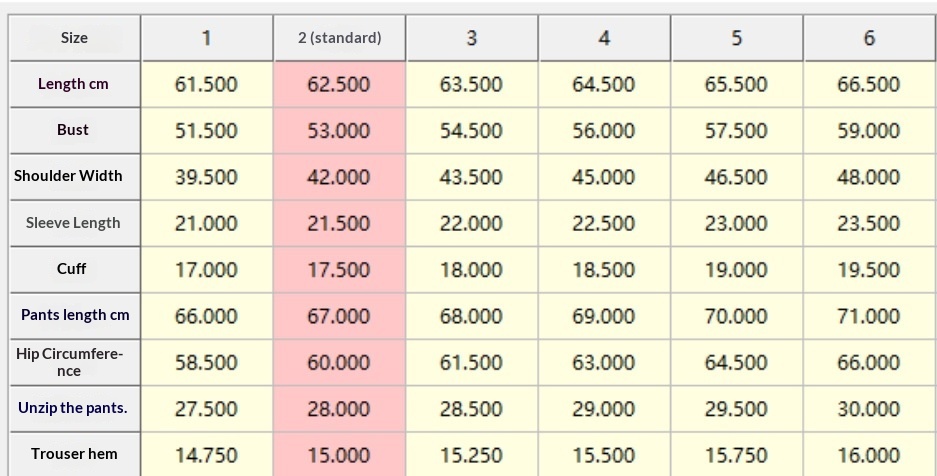The width and height of the screenshot is (937, 476).
Task: Click the Length cm row label
Action: click(74, 84)
